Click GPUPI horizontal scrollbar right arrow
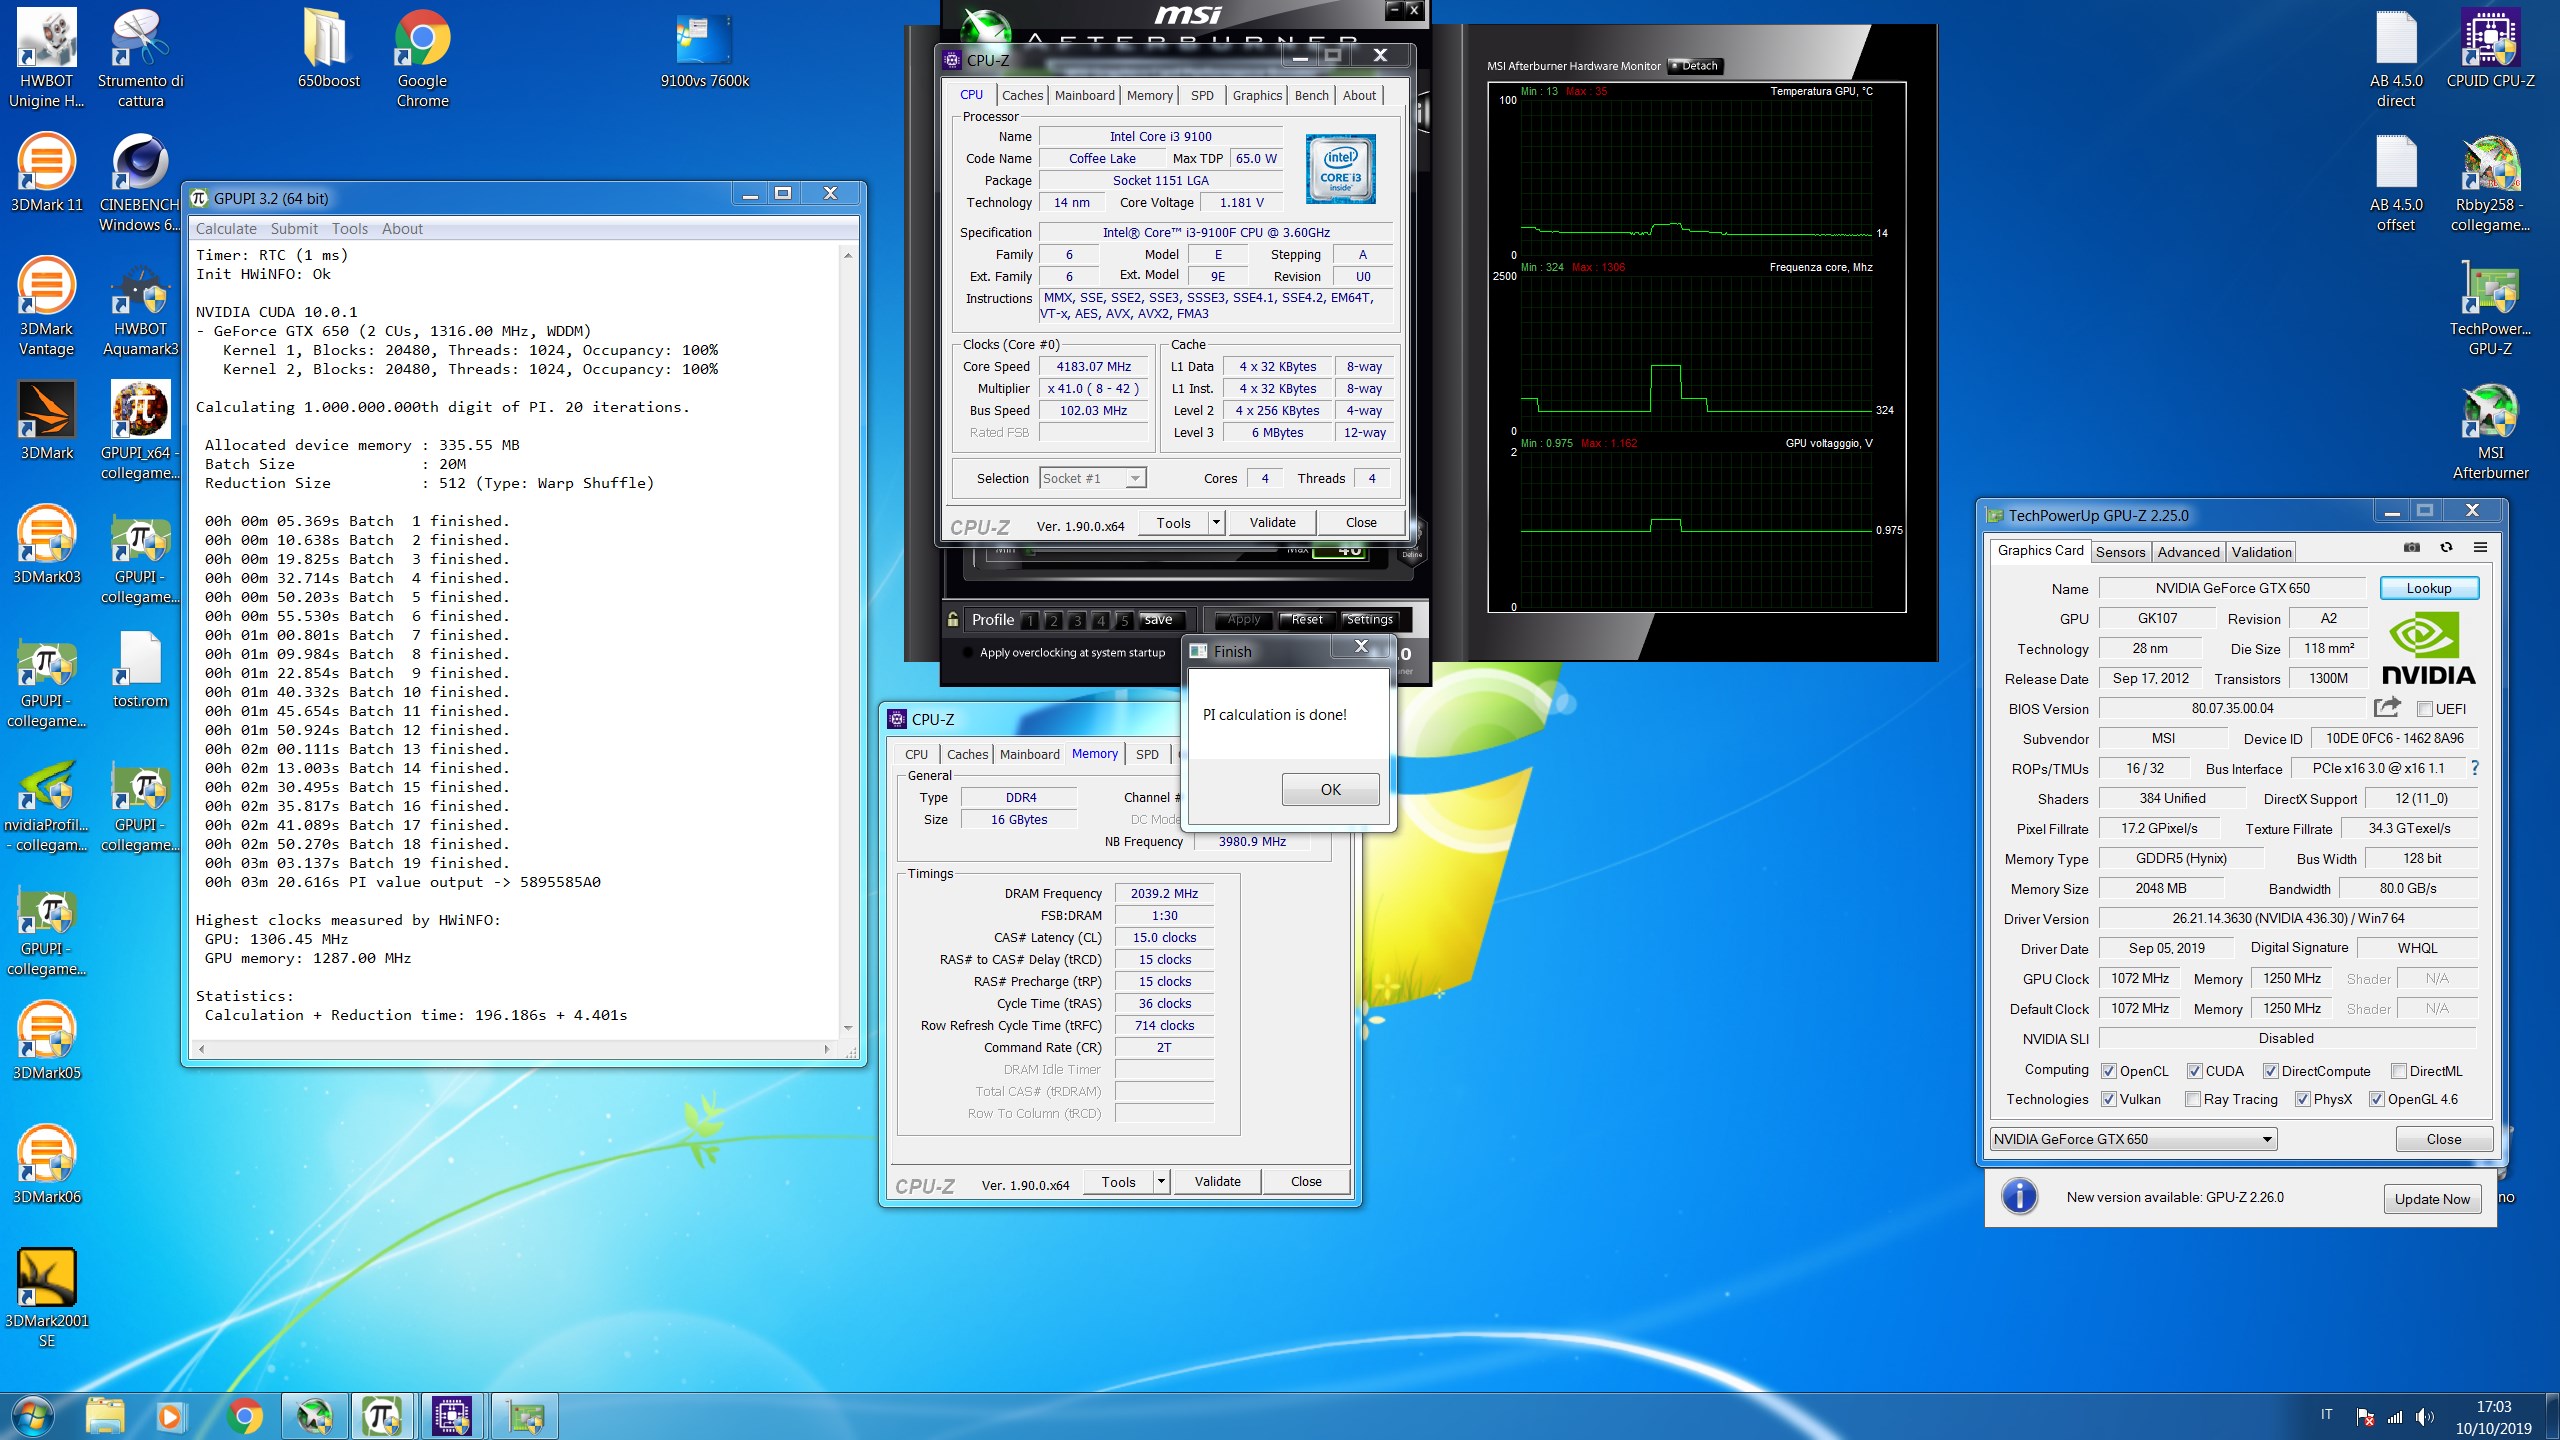The image size is (2560, 1440). [x=826, y=1049]
